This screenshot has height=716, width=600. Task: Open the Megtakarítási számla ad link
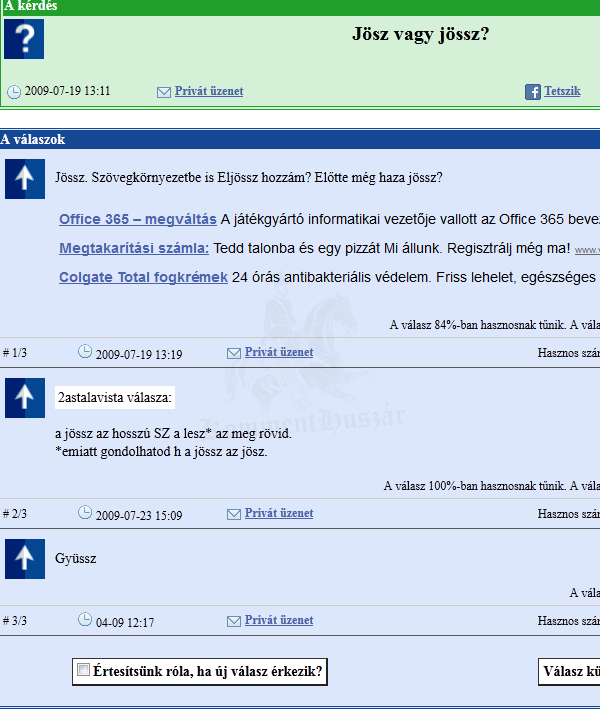[134, 248]
